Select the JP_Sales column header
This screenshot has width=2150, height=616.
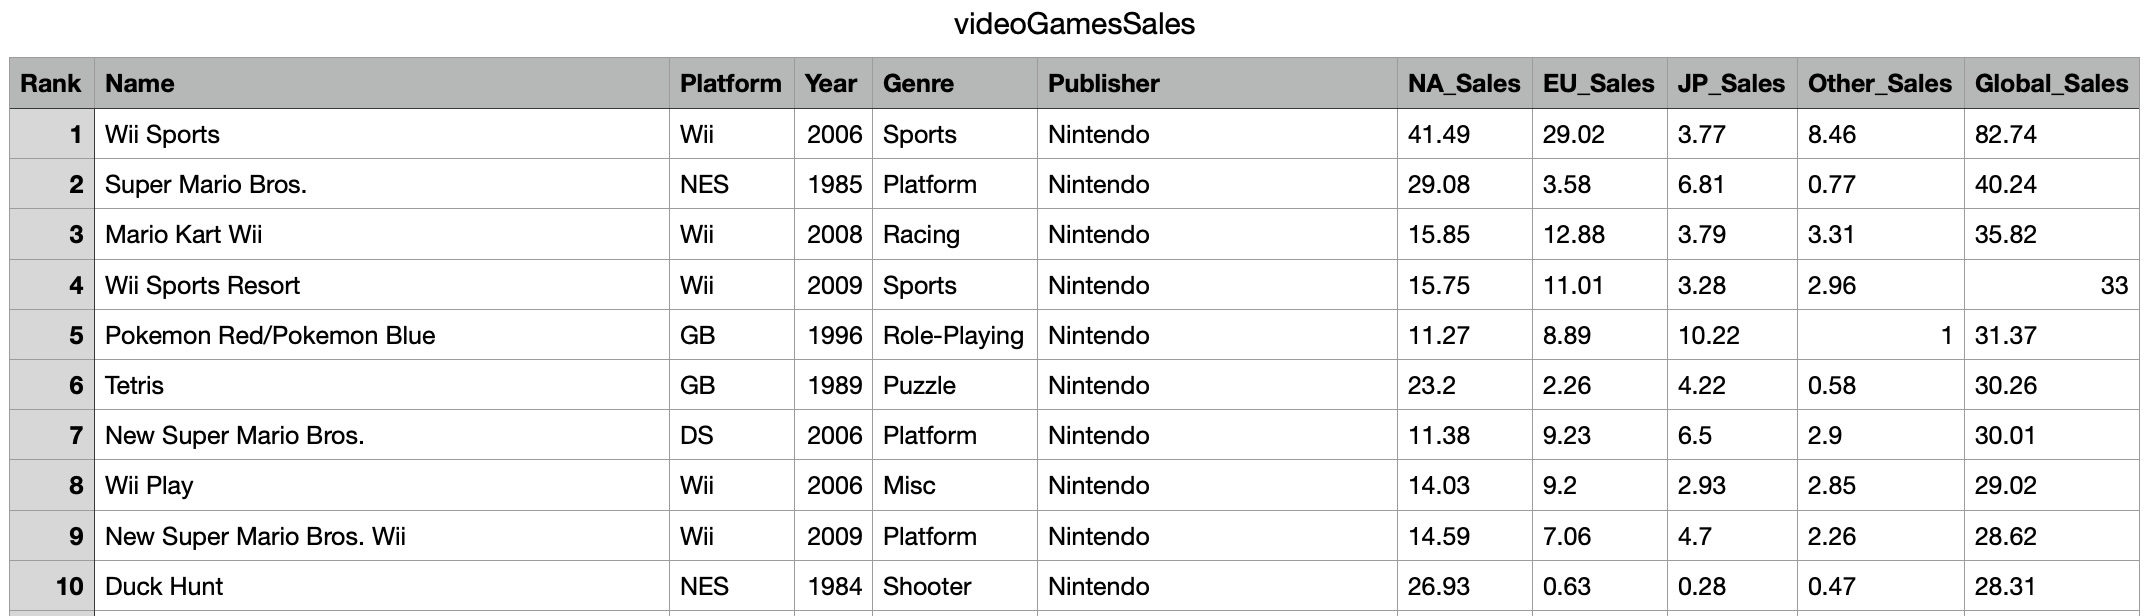(1732, 84)
